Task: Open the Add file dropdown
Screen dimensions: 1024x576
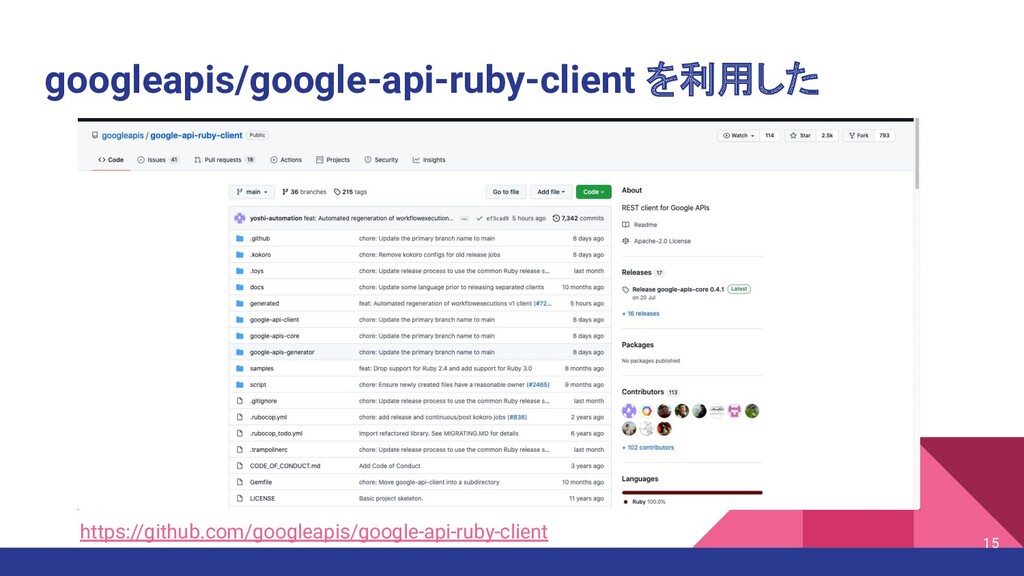Action: [x=551, y=192]
